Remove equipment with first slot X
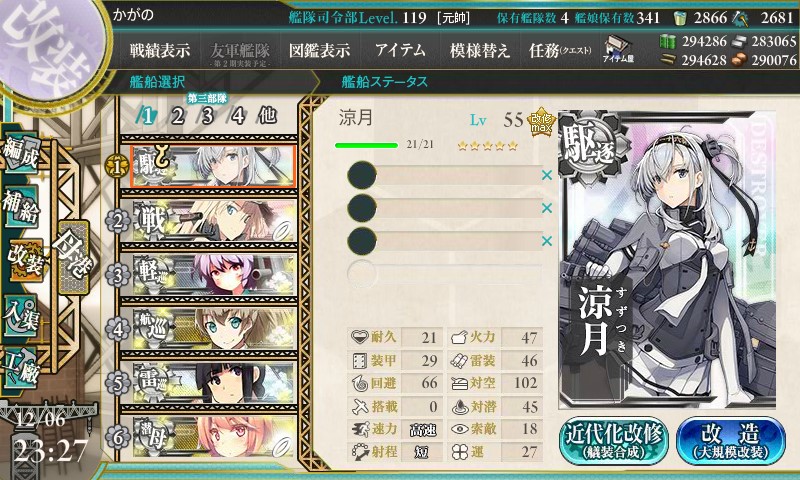This screenshot has height=480, width=800. click(547, 175)
